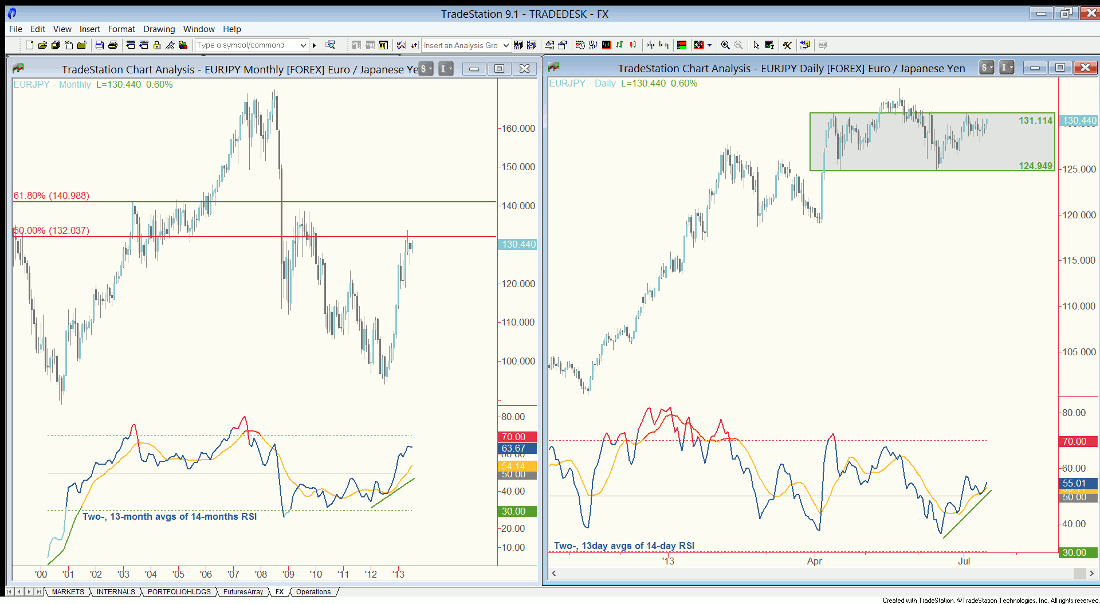The width and height of the screenshot is (1100, 604).
Task: Click the Zoom In magnifier icon
Action: 725,45
